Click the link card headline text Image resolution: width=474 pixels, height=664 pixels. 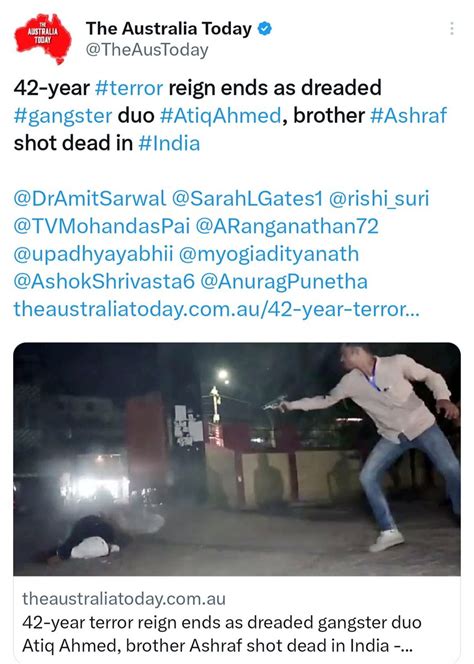(222, 634)
